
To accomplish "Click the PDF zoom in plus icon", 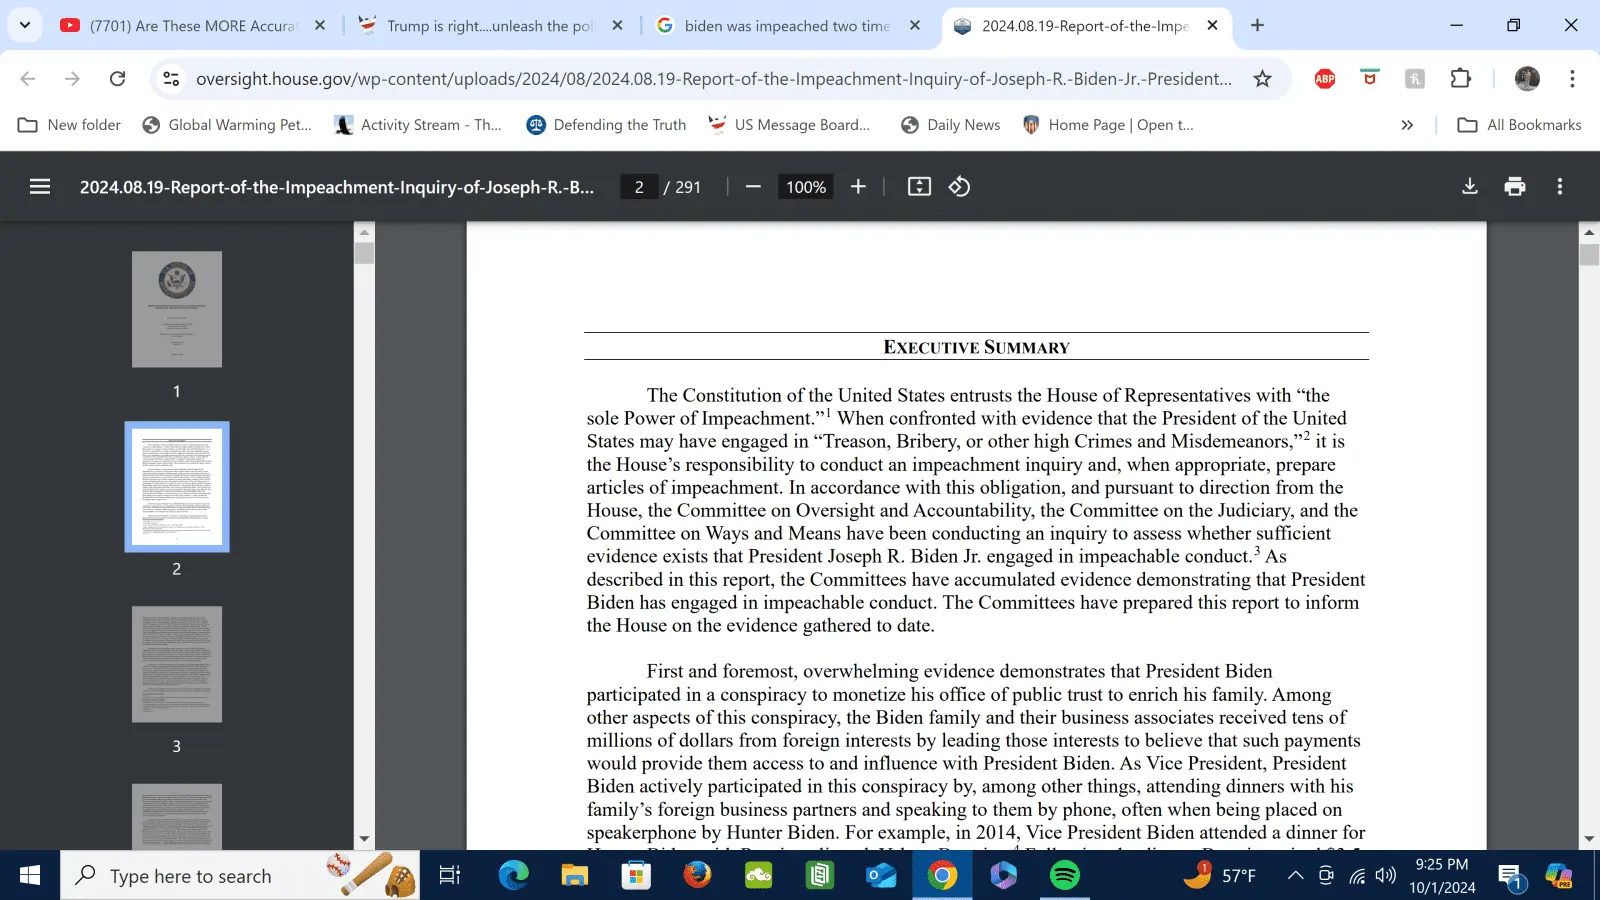I will tap(858, 187).
